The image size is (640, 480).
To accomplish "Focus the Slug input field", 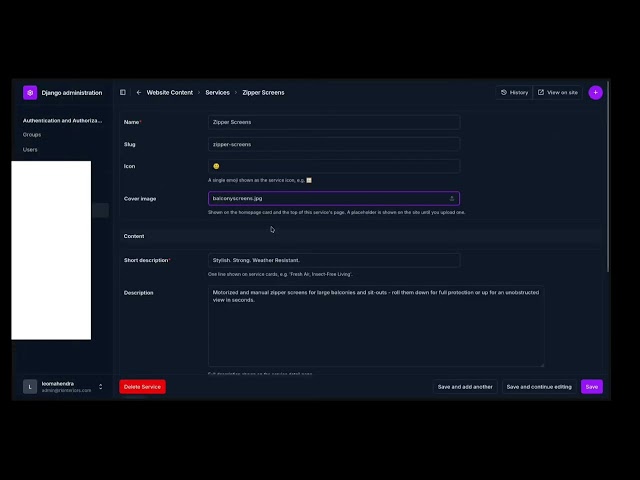I will tap(334, 144).
